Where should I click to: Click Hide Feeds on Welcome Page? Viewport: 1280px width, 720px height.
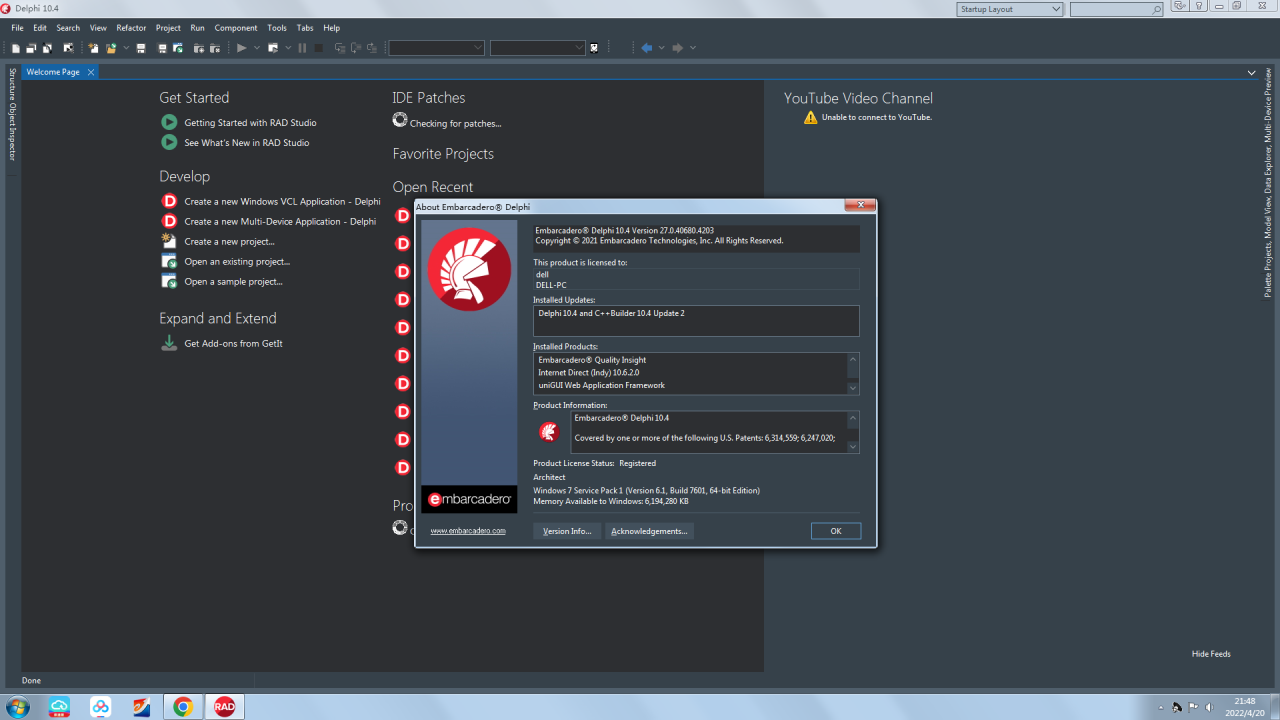click(1211, 654)
